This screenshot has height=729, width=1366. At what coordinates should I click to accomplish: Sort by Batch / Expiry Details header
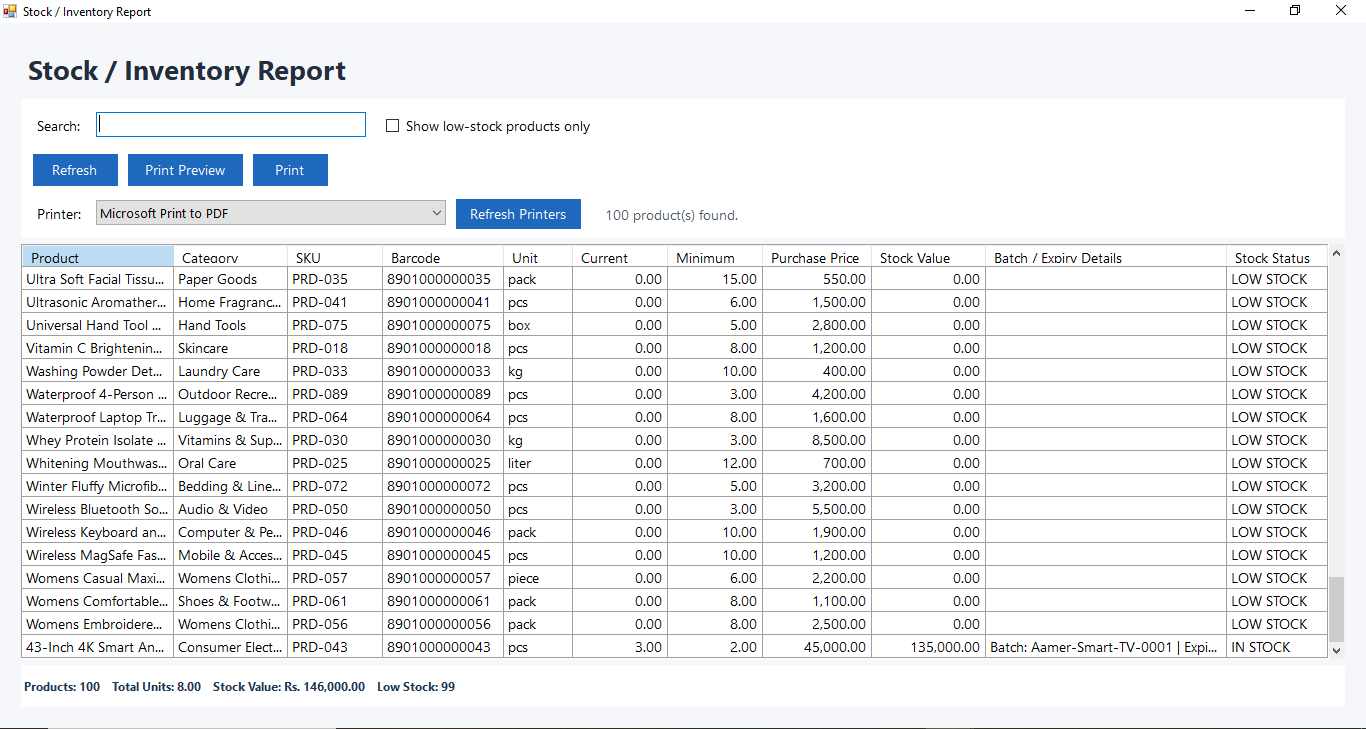tap(1106, 257)
